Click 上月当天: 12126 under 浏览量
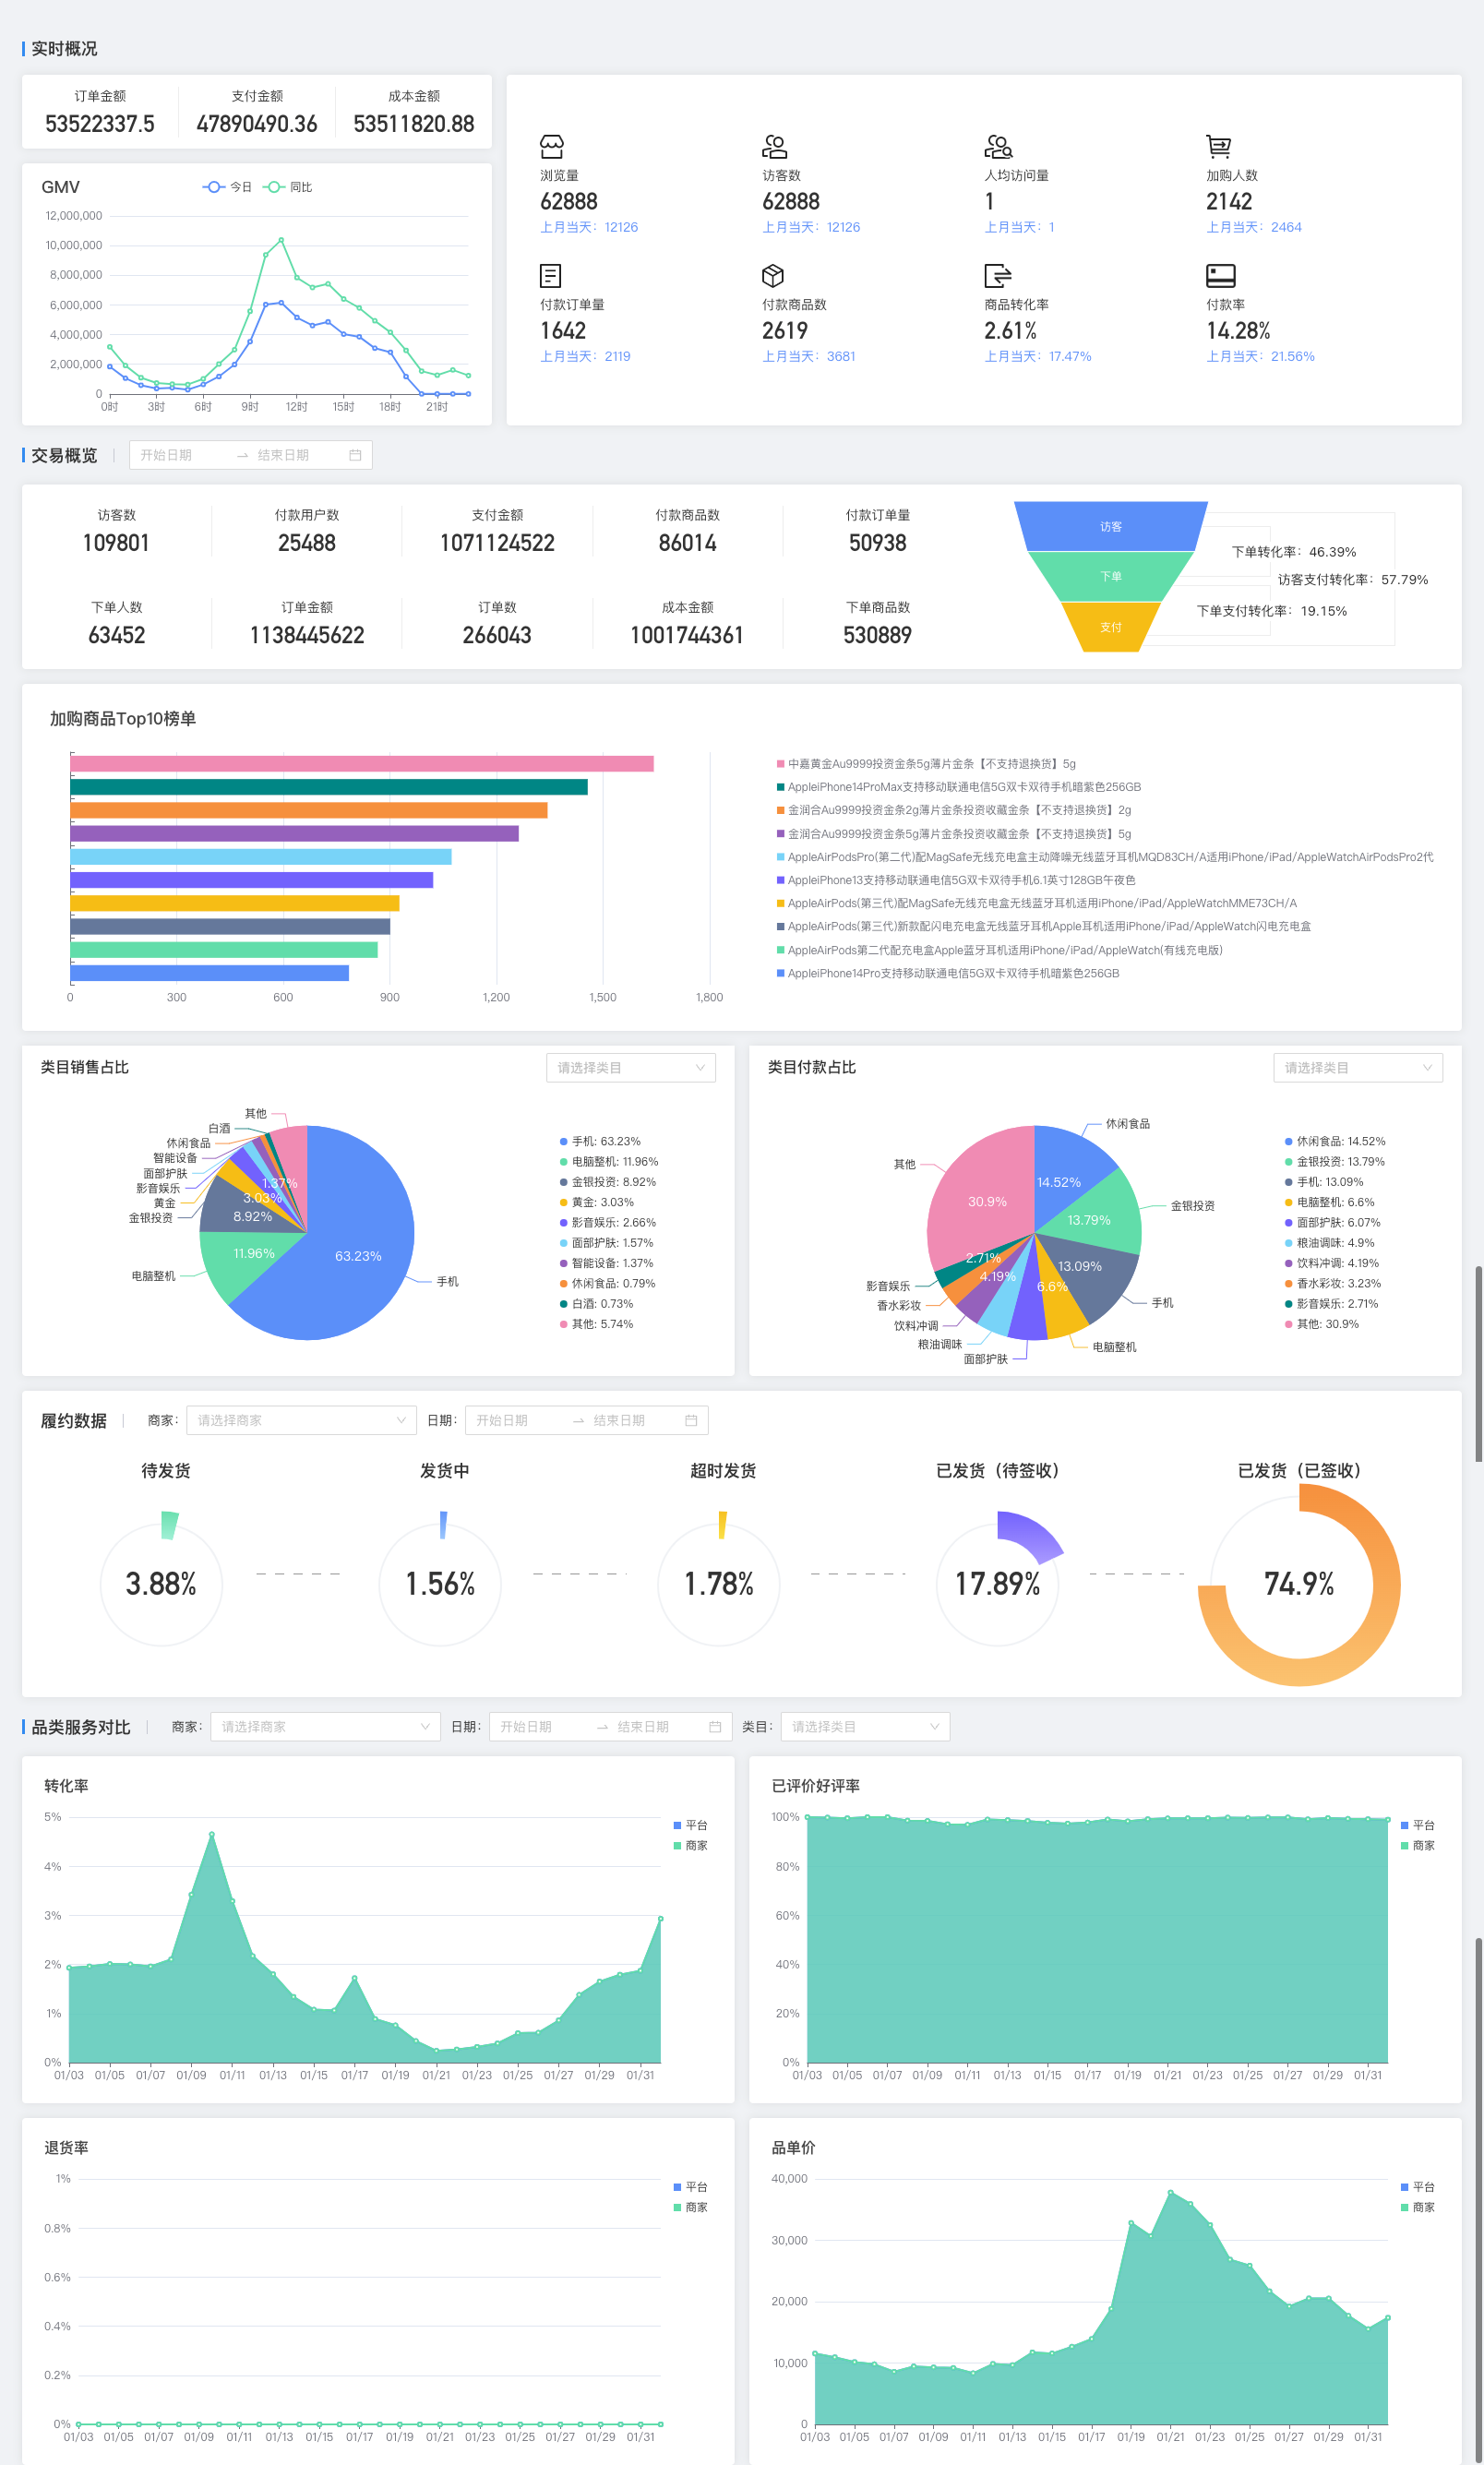This screenshot has width=1484, height=2465. pyautogui.click(x=589, y=227)
